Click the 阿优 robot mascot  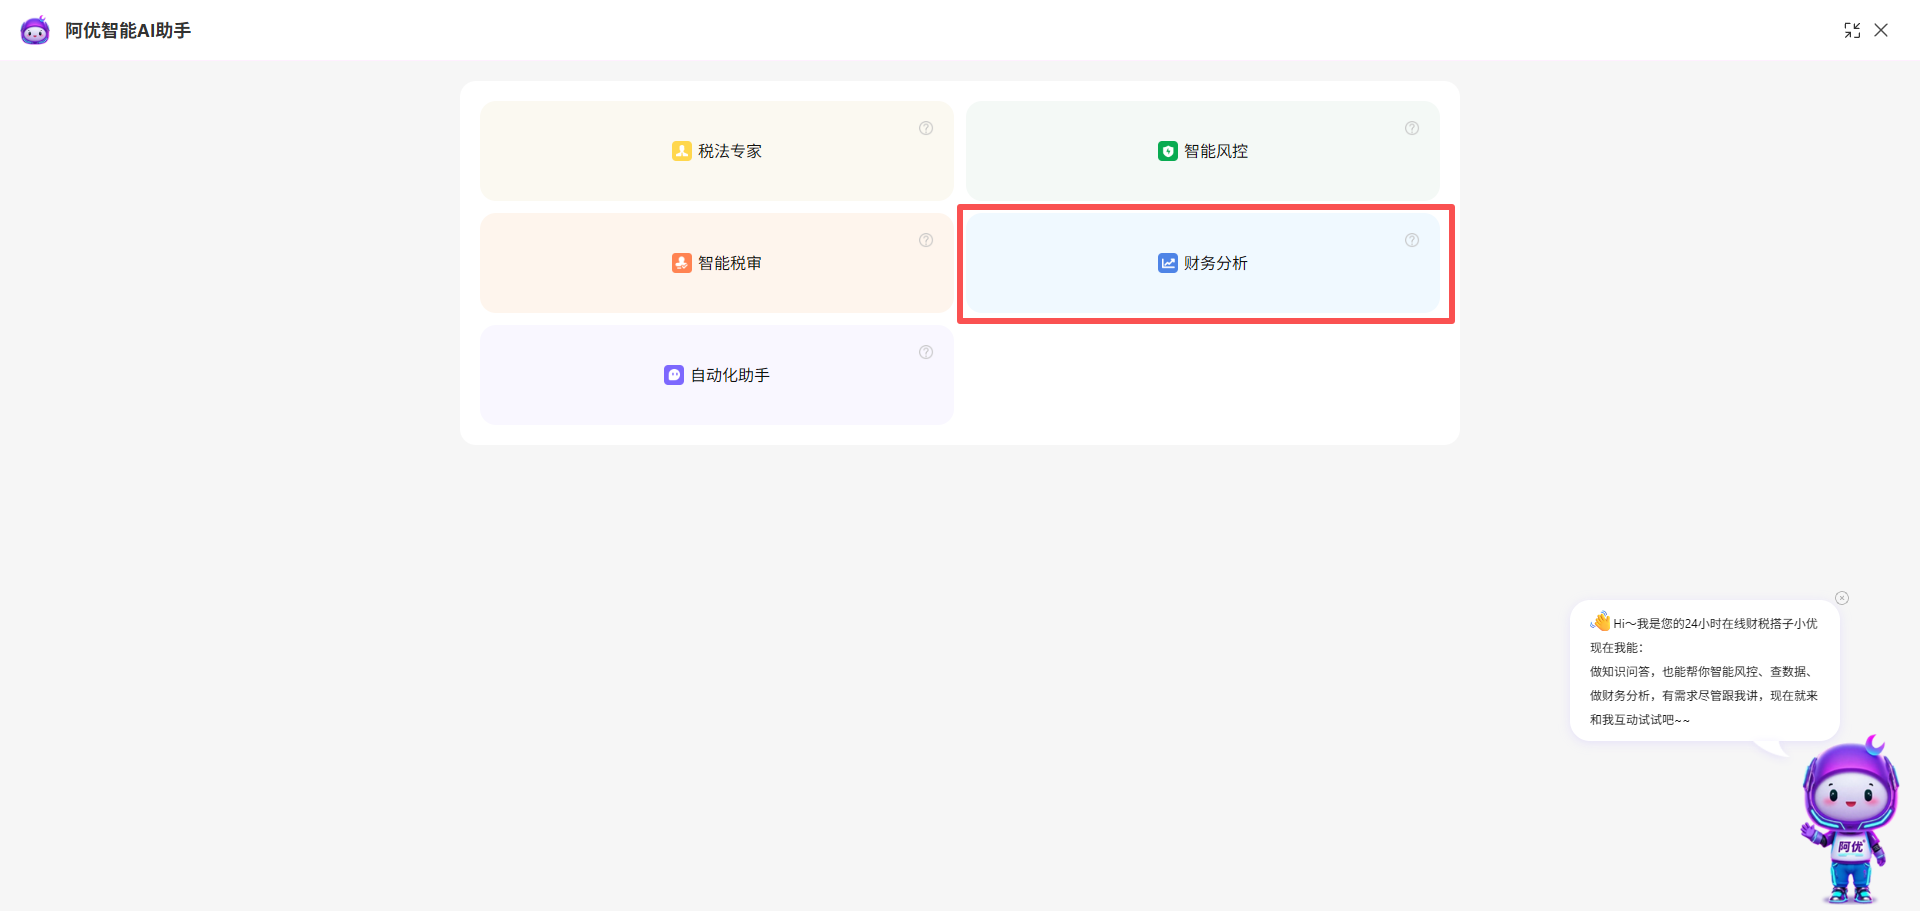point(1850,820)
